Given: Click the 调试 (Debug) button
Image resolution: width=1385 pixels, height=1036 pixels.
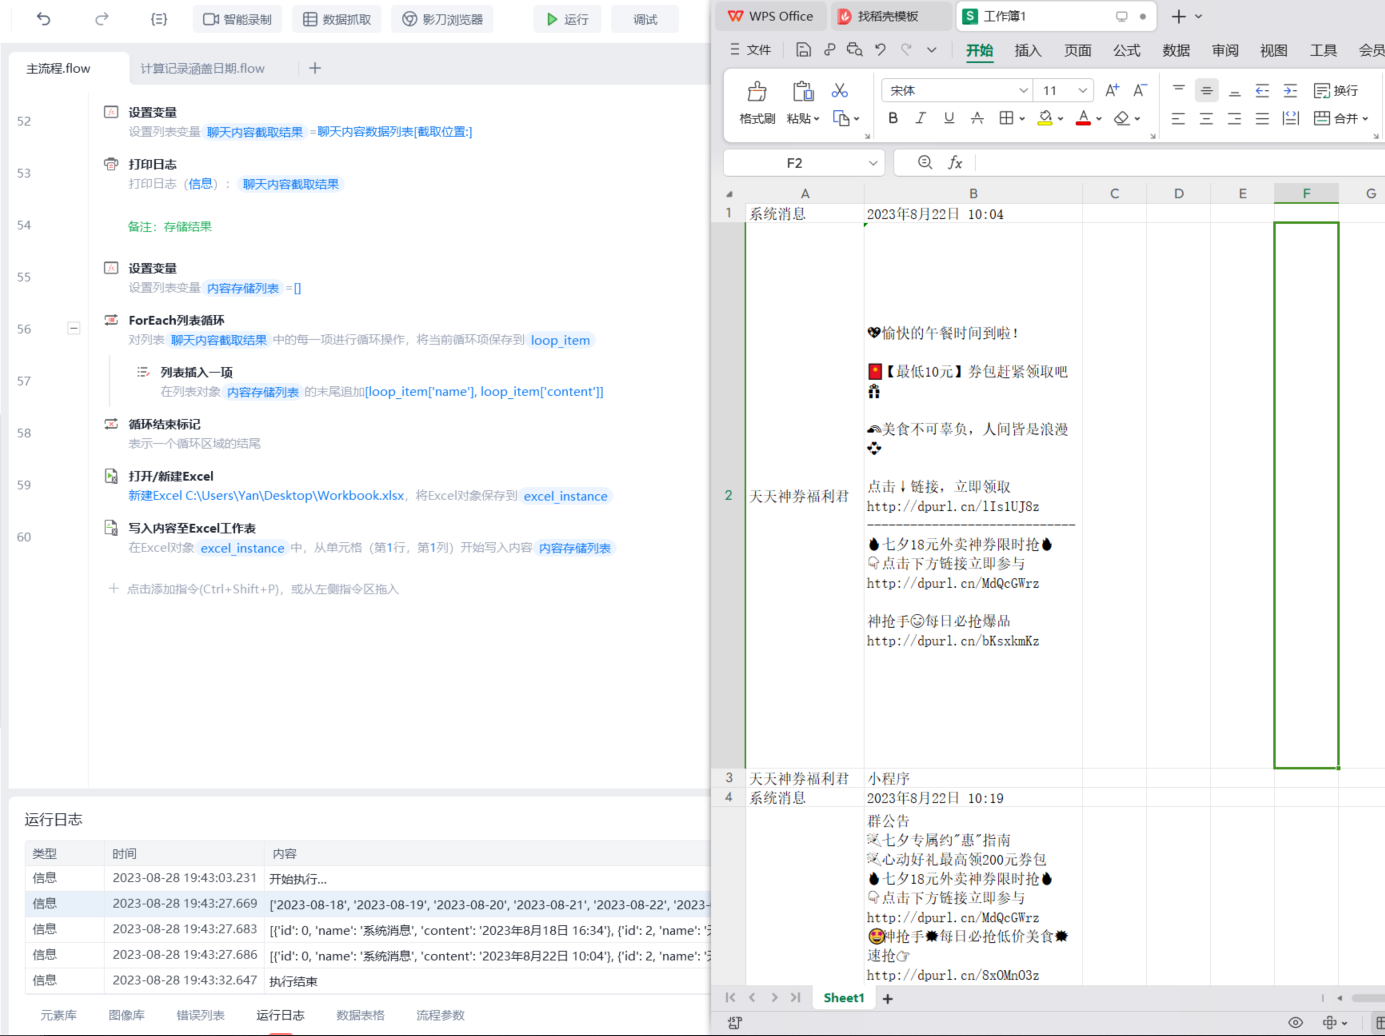Looking at the screenshot, I should (x=645, y=19).
